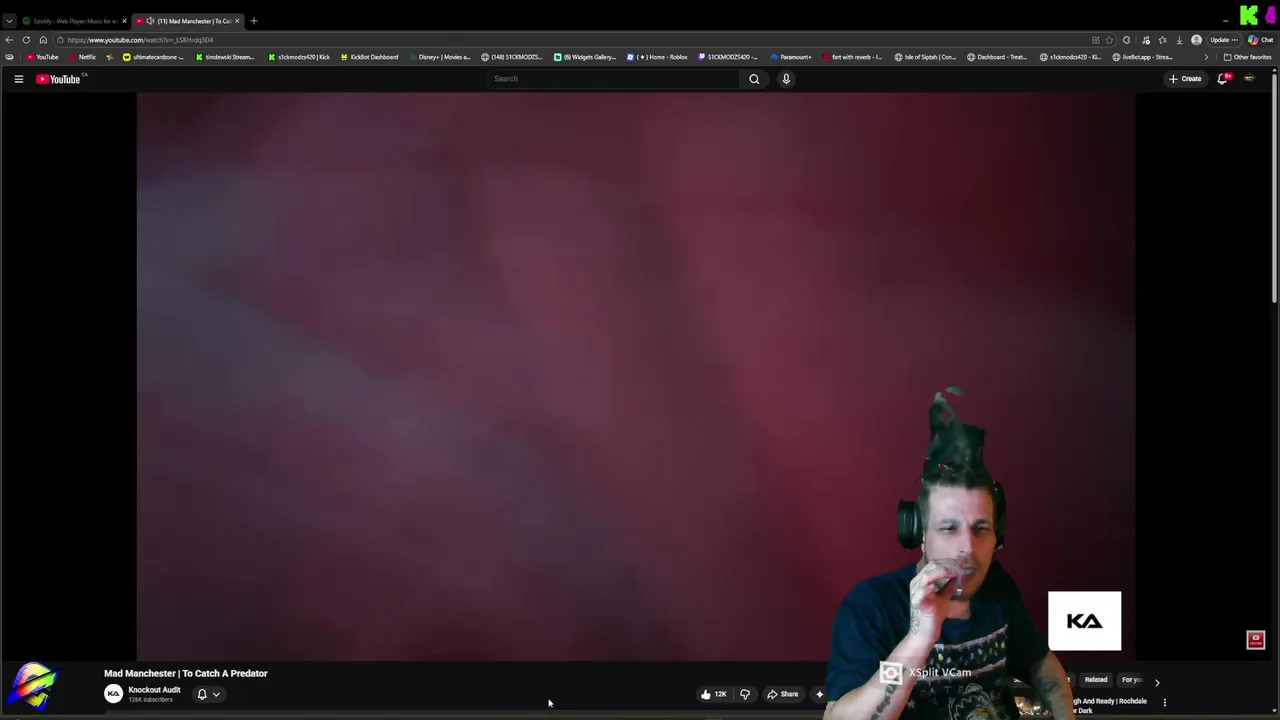Select the For you filter chip
The width and height of the screenshot is (1280, 720).
point(1131,680)
